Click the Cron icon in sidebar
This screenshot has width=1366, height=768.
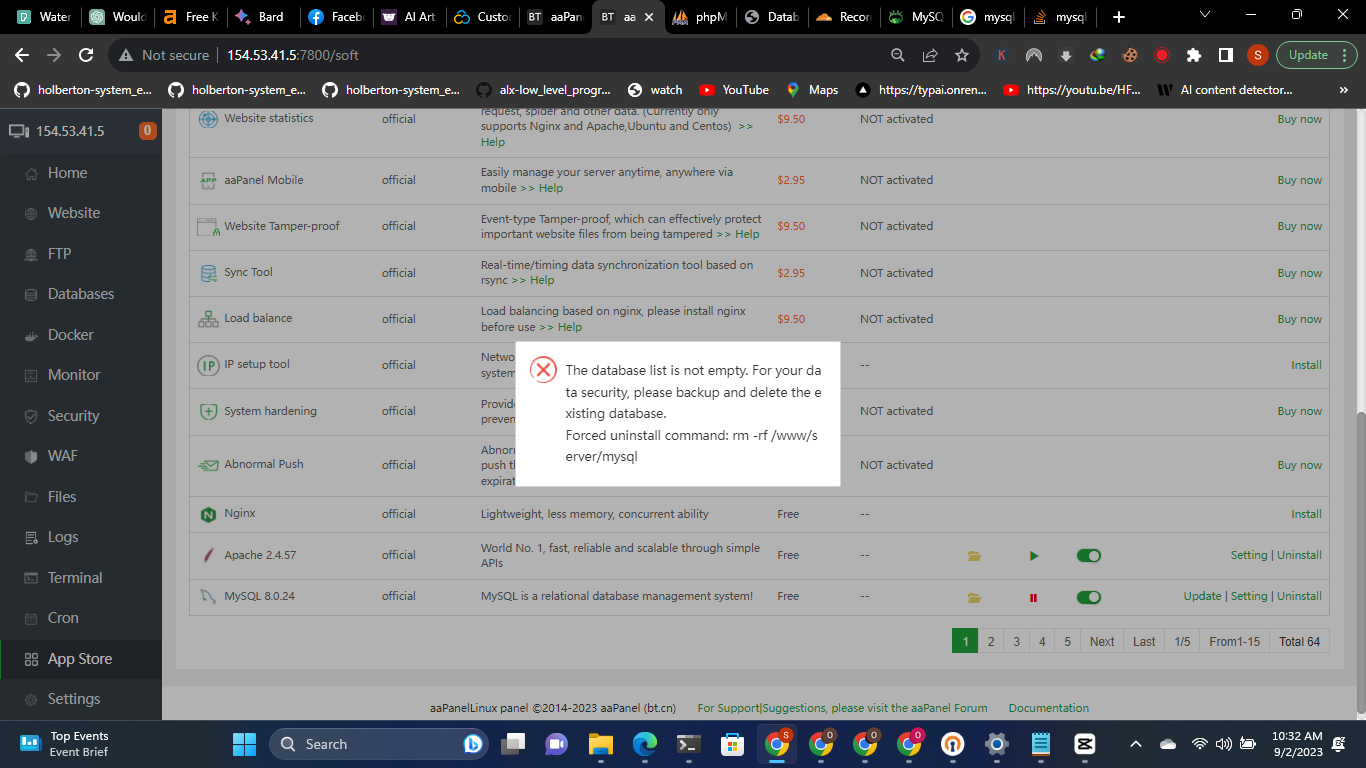pos(29,618)
